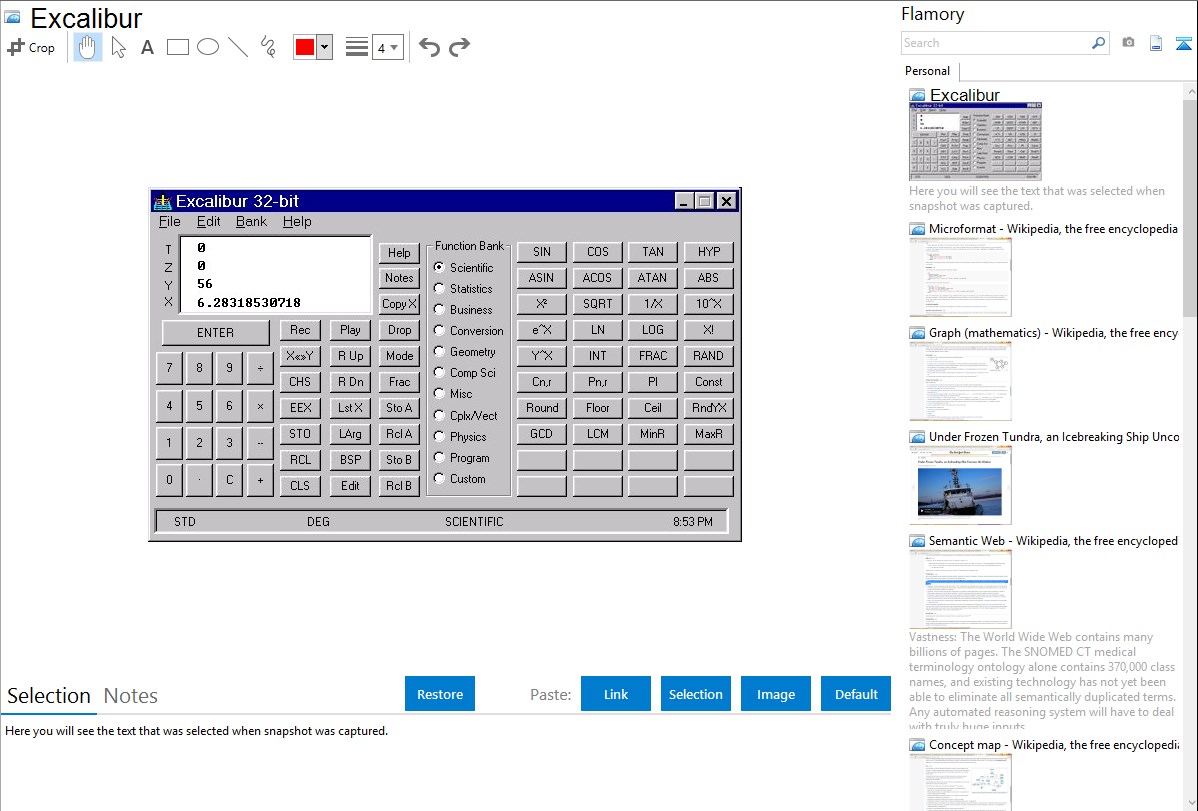Viewport: 1198px width, 811px height.
Task: Choose the arrow pointer selection tool
Action: tap(118, 47)
